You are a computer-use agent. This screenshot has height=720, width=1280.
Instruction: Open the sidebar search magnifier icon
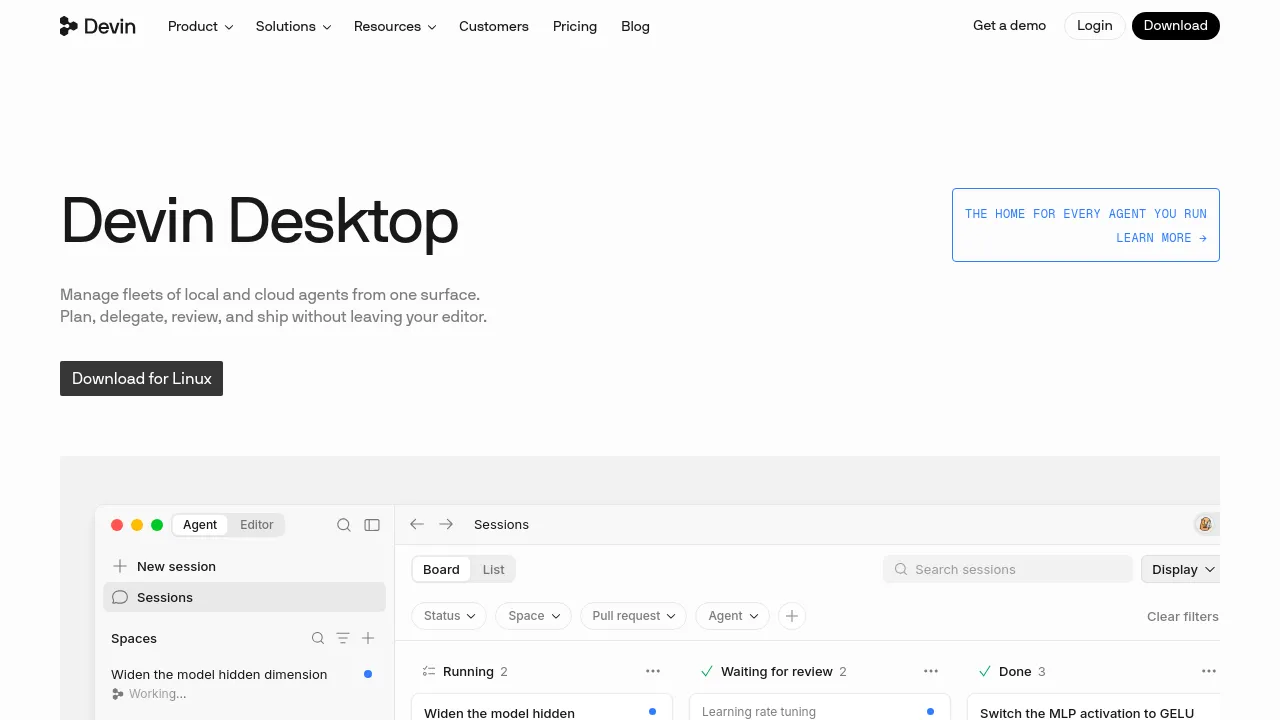coord(344,525)
